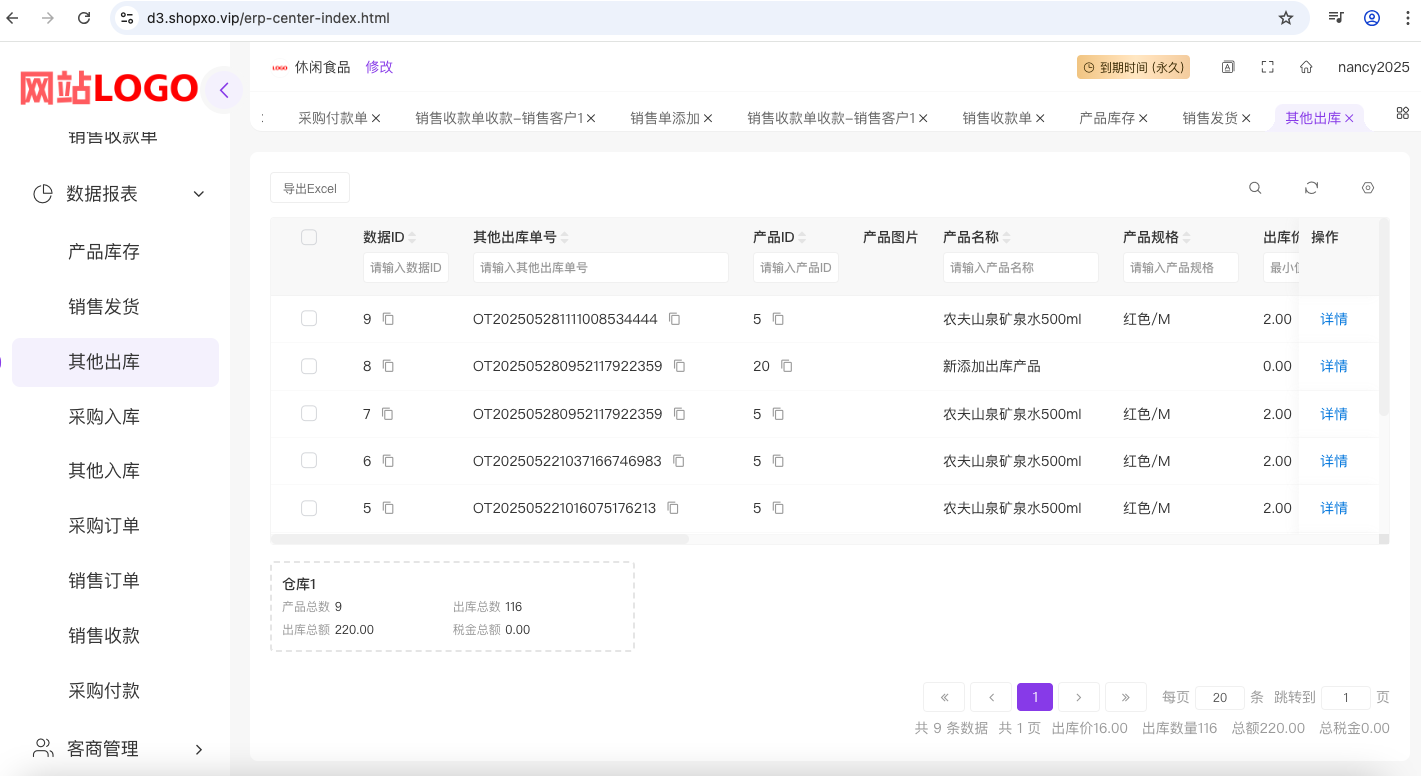Copy product ID in data ID 9 row
The image size is (1421, 776).
click(x=778, y=319)
